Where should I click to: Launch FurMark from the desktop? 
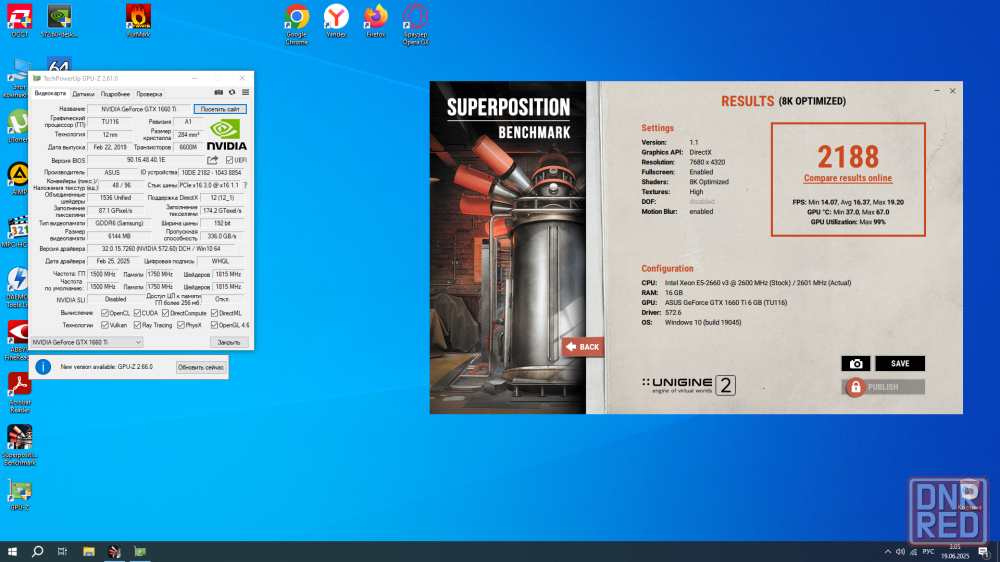[138, 21]
